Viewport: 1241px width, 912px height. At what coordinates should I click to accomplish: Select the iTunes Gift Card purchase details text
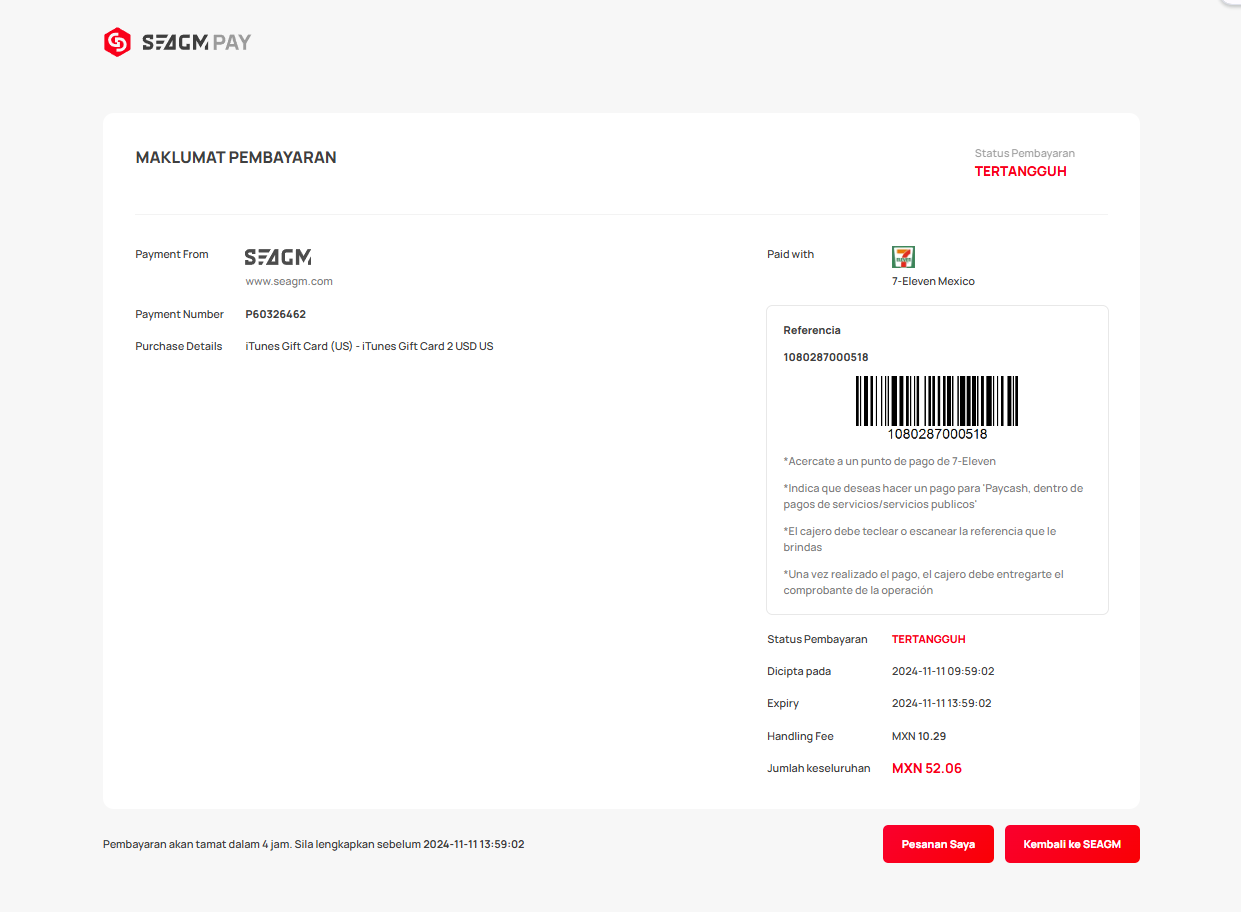[369, 347]
